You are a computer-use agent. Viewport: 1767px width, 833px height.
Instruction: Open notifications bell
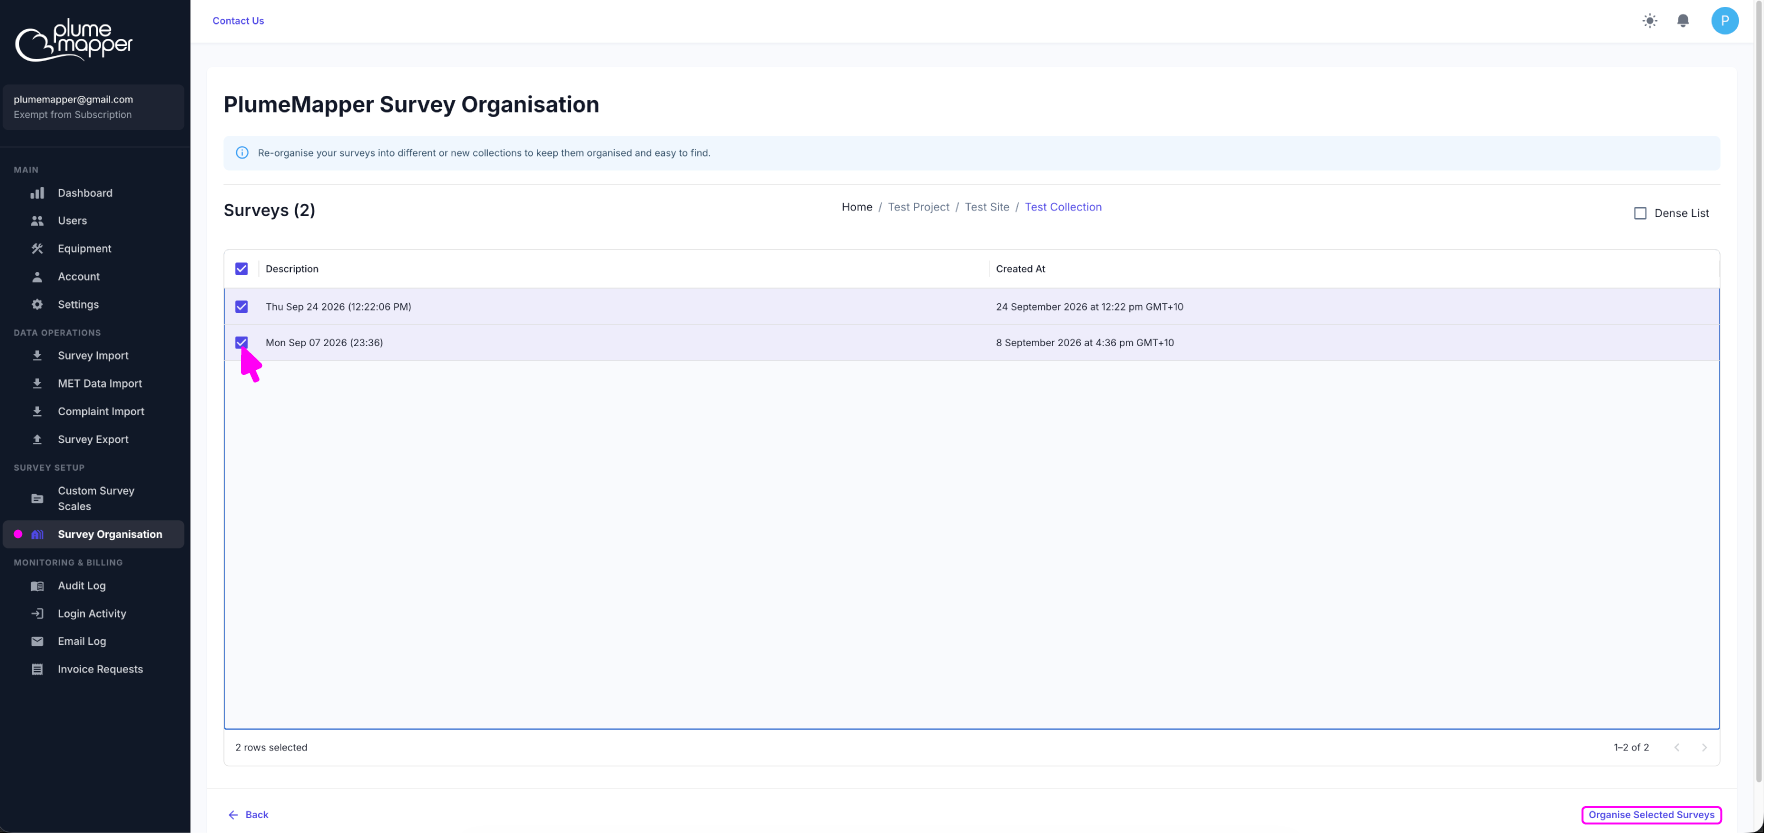[x=1683, y=21]
